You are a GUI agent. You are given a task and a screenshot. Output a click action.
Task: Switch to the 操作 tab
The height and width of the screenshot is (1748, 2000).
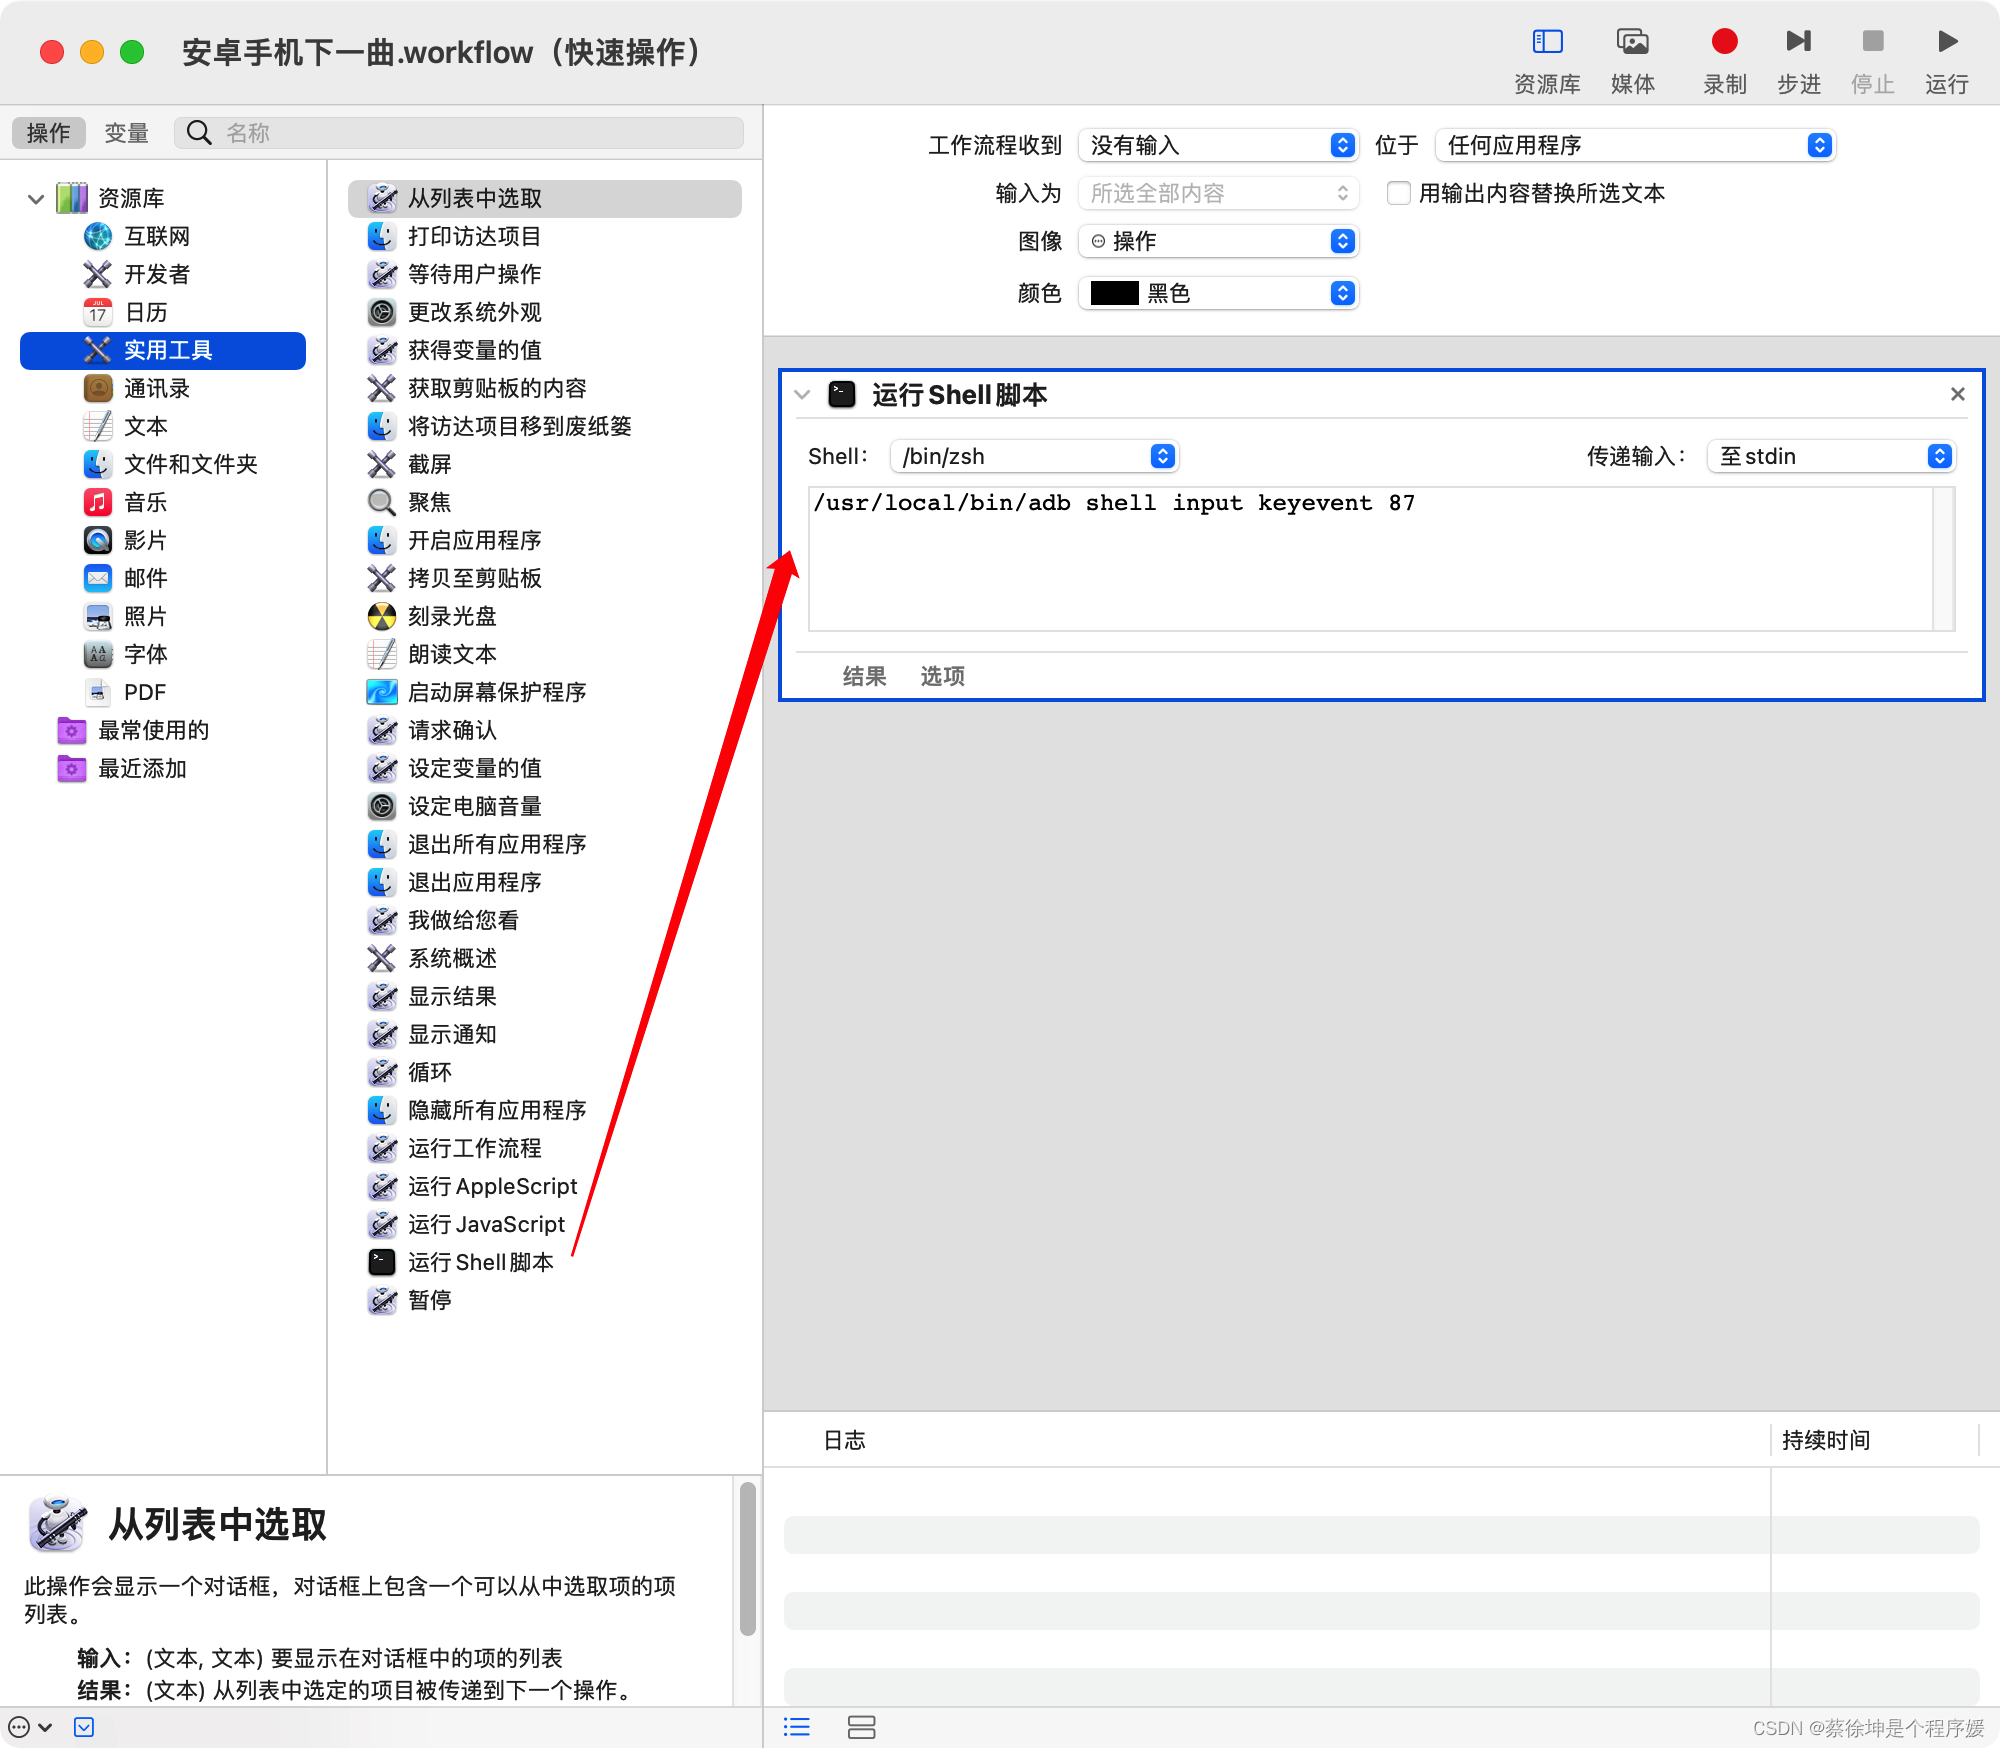click(x=48, y=133)
